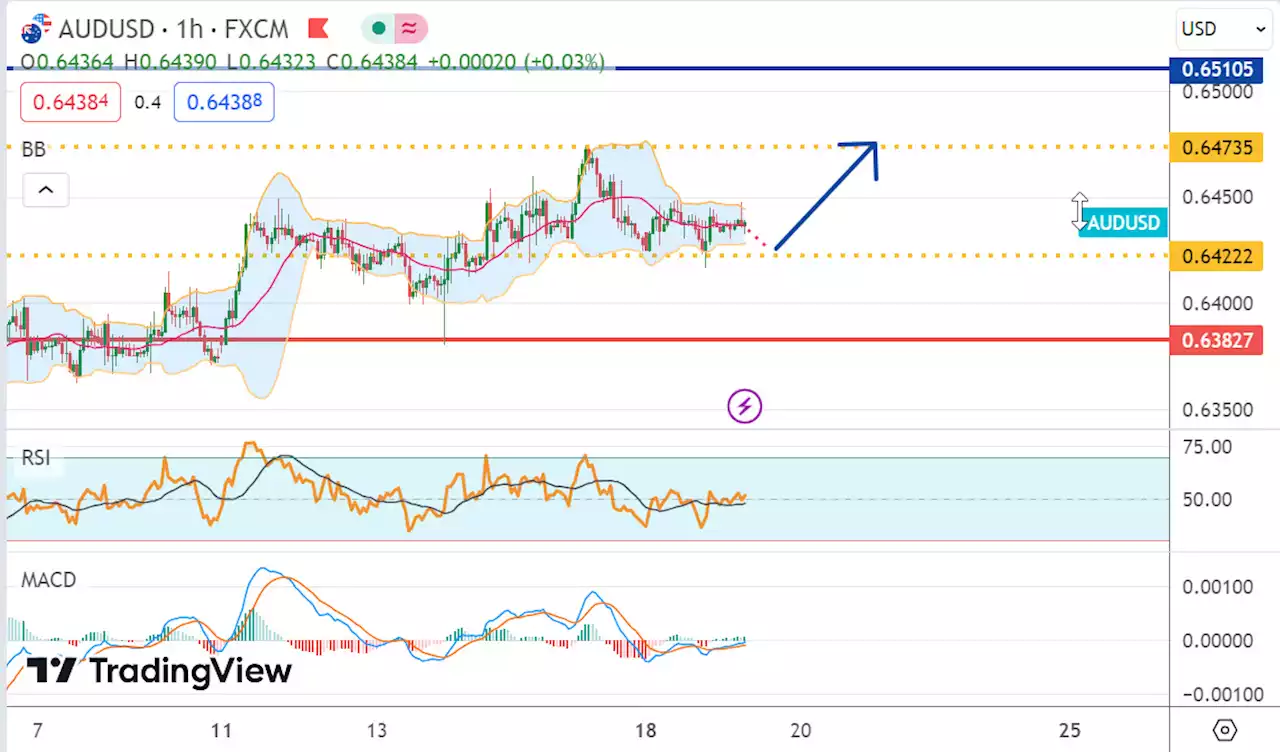Click the change value +0.00020 (+0.03%)
Viewport: 1280px width, 752px height.
point(515,62)
